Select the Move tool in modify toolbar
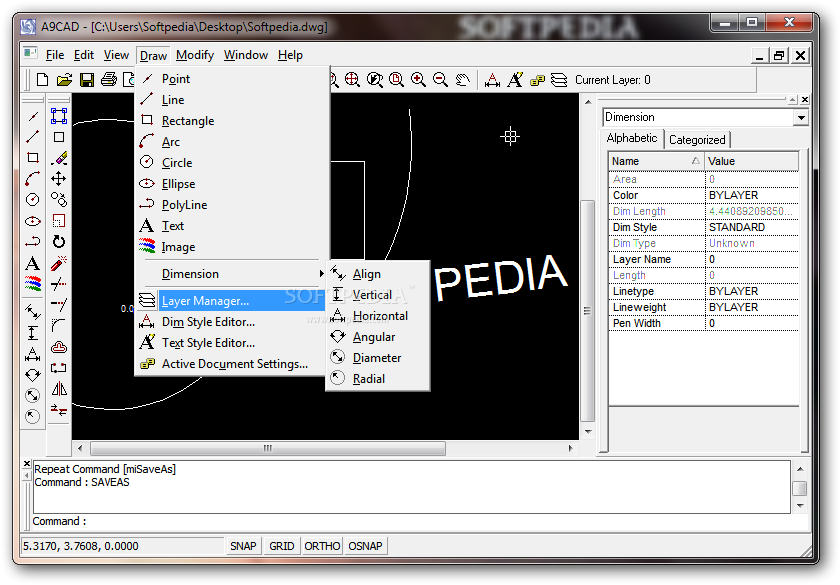This screenshot has height=585, width=840. click(x=59, y=178)
